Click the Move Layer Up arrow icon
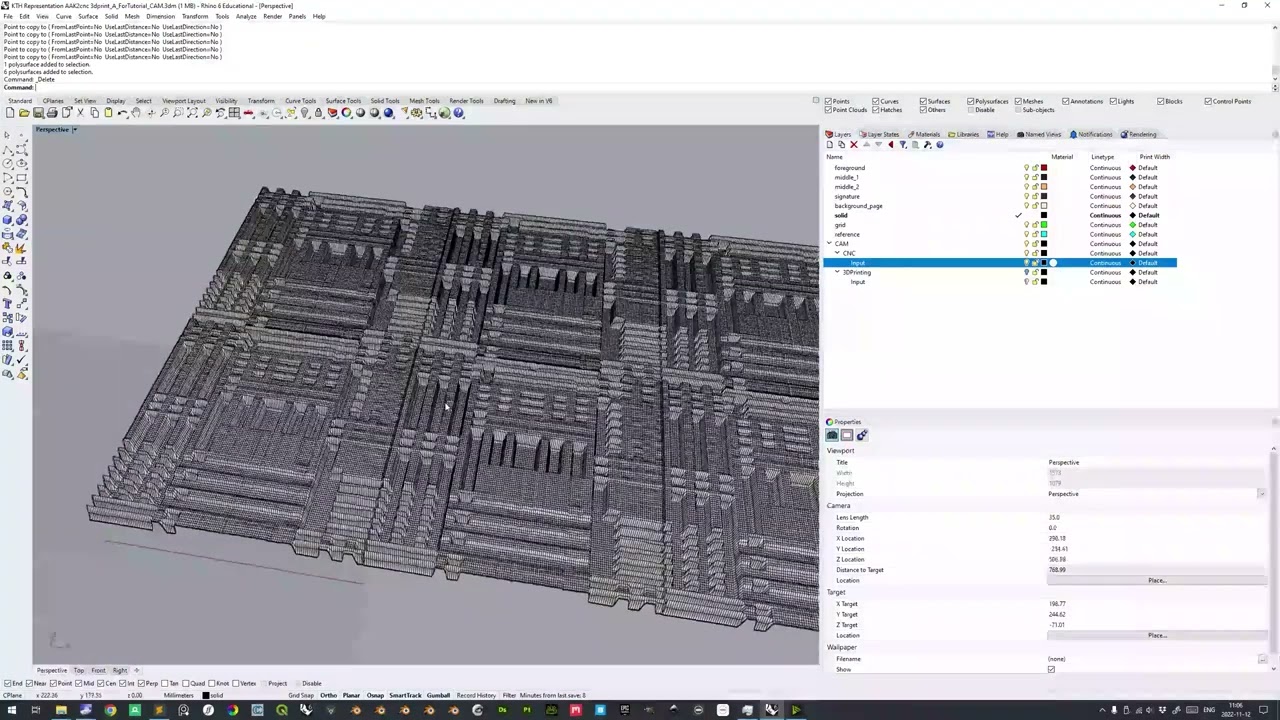The image size is (1280, 720). click(x=866, y=145)
